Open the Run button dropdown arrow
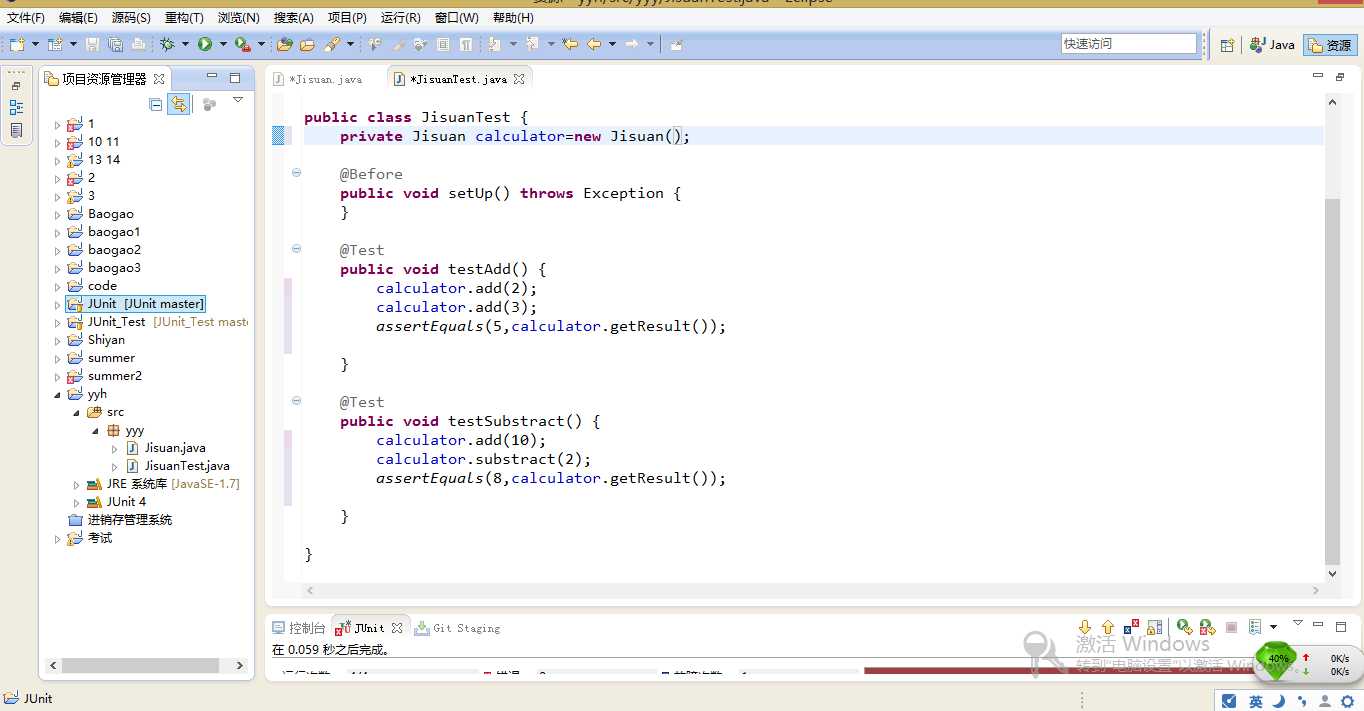This screenshot has width=1364, height=711. tap(223, 44)
